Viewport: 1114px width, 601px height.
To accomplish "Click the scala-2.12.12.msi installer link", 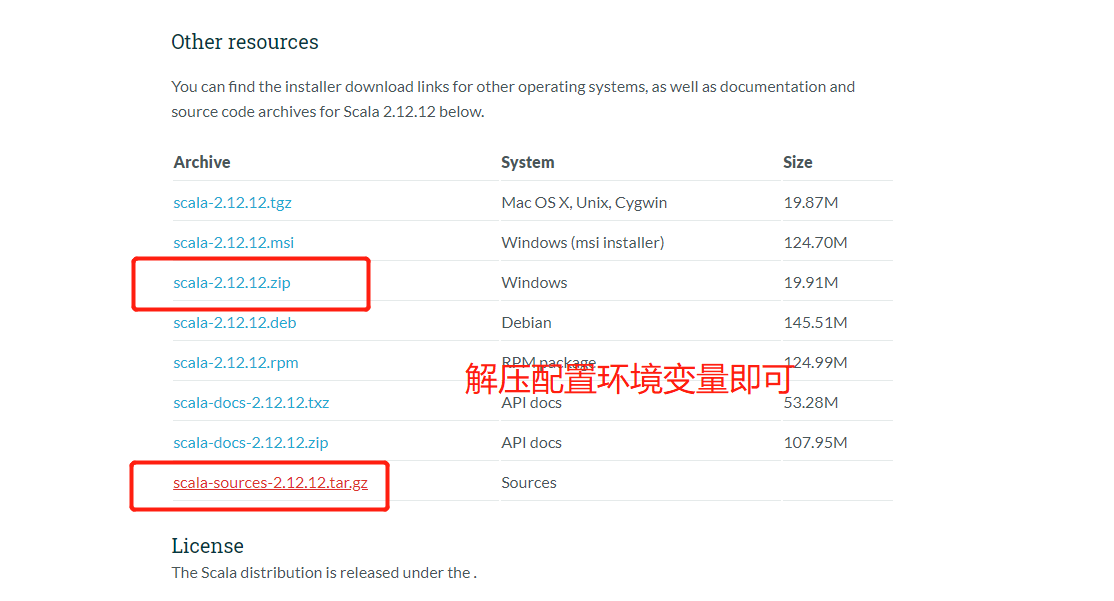I will point(233,243).
